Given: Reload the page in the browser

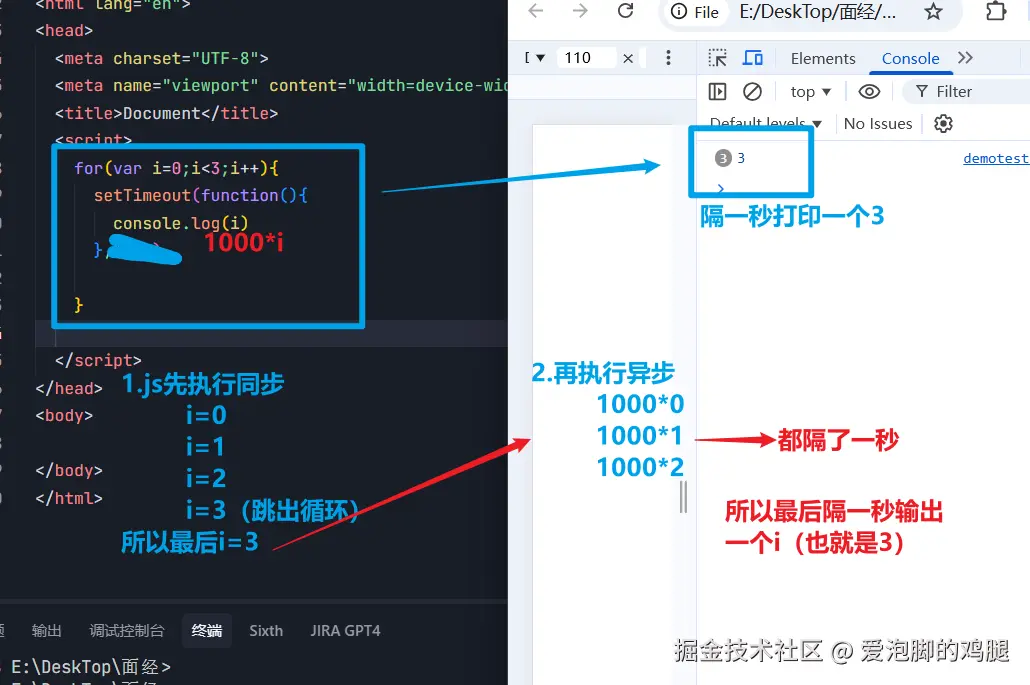Looking at the screenshot, I should pyautogui.click(x=625, y=11).
